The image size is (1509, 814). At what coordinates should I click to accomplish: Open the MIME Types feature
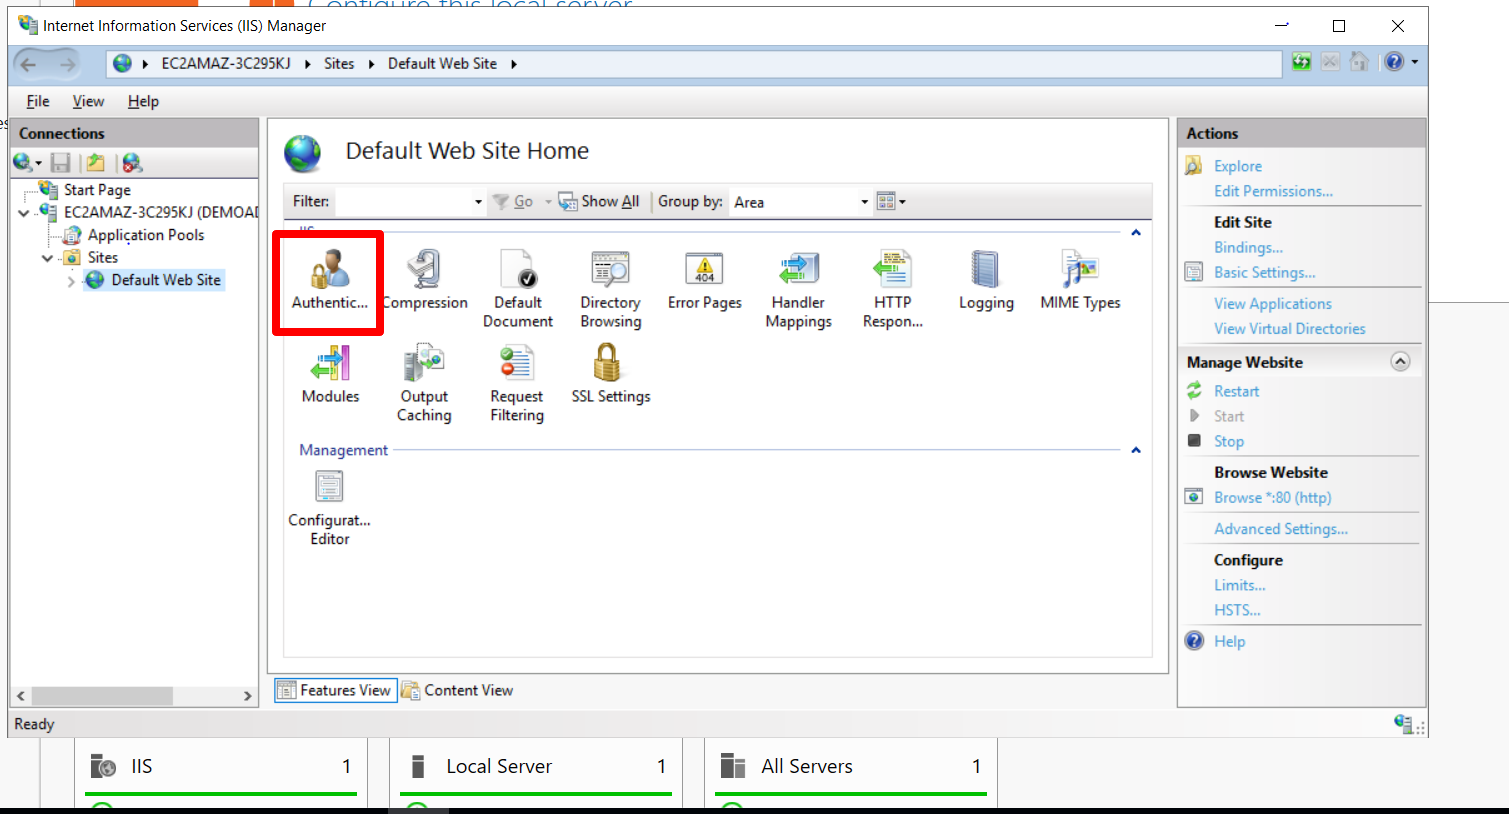click(x=1080, y=280)
